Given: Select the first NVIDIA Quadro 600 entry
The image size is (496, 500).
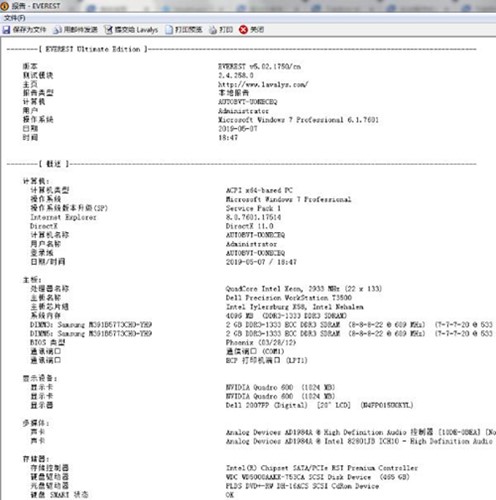Looking at the screenshot, I should tap(280, 387).
